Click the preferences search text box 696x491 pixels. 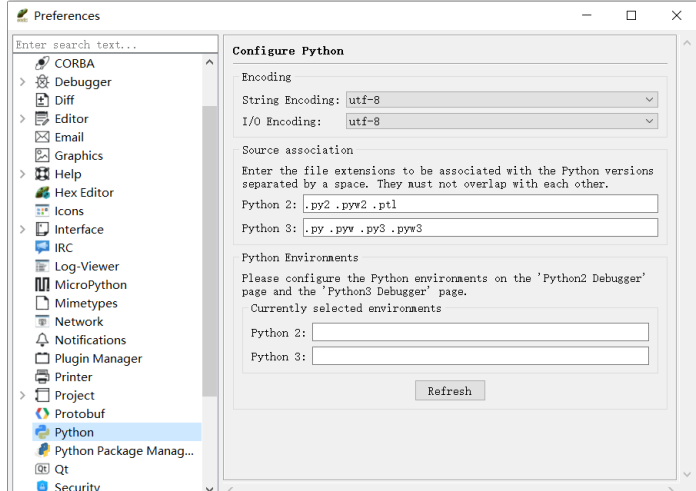(115, 45)
